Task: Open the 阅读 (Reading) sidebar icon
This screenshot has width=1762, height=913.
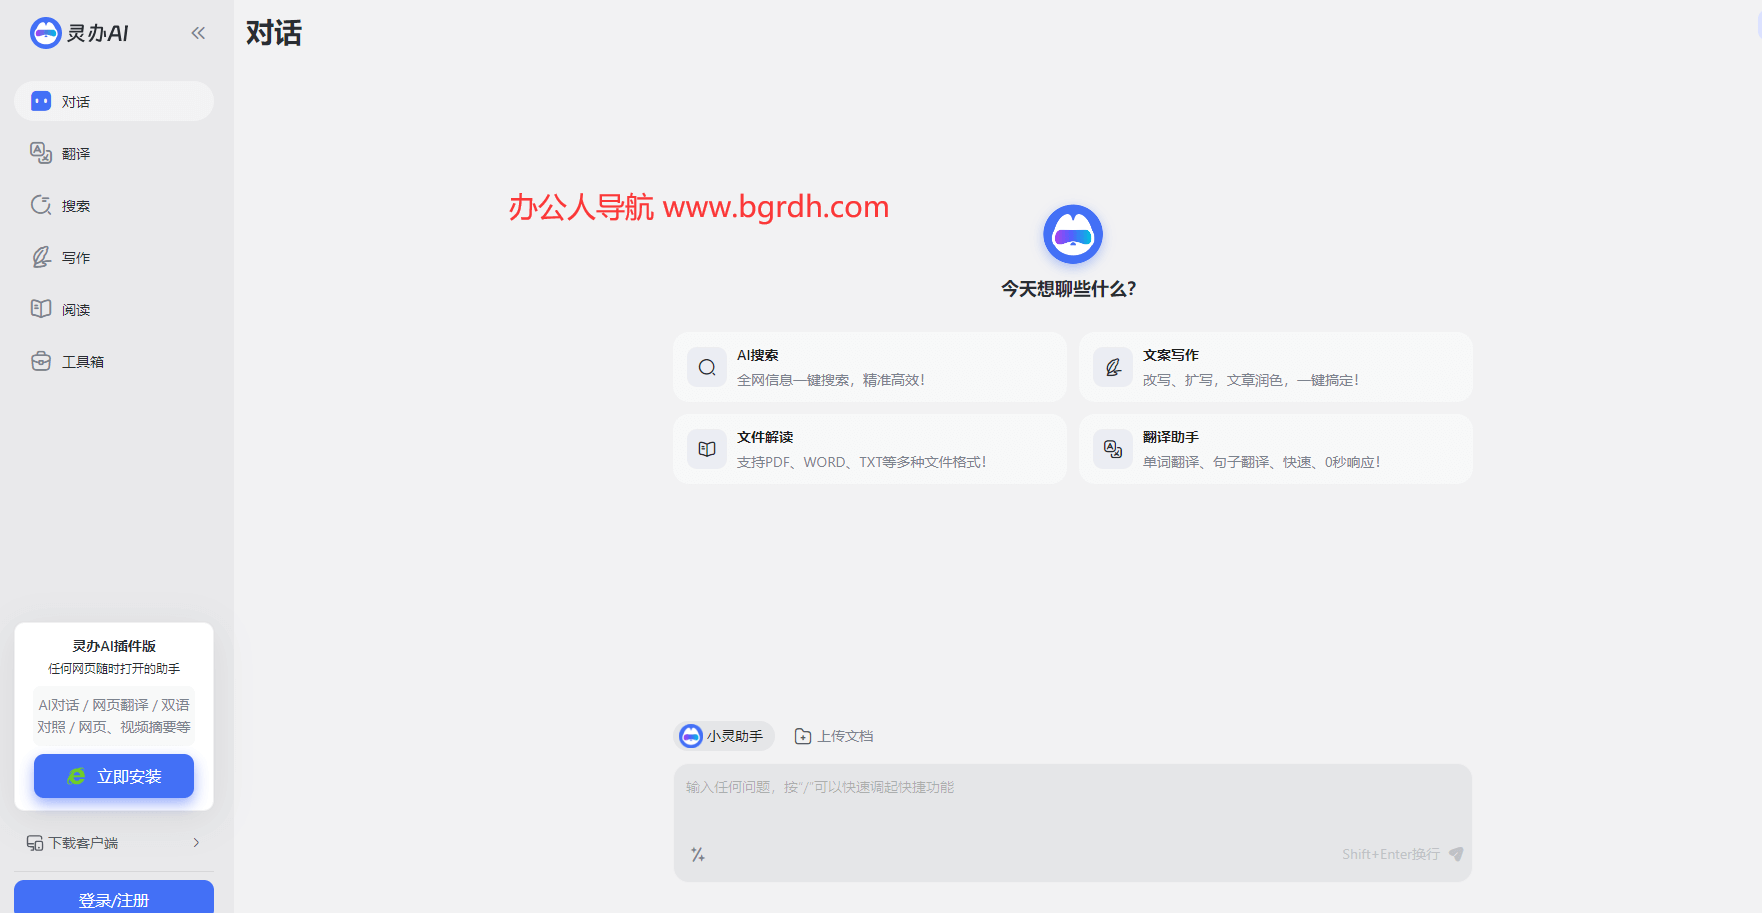Action: coord(40,309)
